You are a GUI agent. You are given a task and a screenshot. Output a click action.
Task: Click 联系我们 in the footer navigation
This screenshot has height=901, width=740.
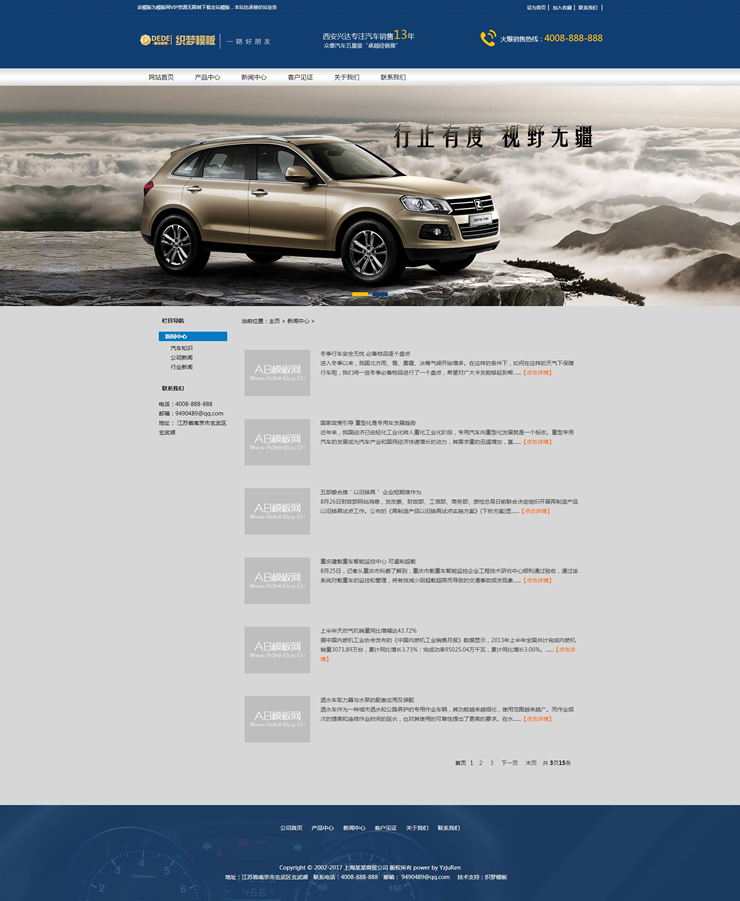pos(448,828)
